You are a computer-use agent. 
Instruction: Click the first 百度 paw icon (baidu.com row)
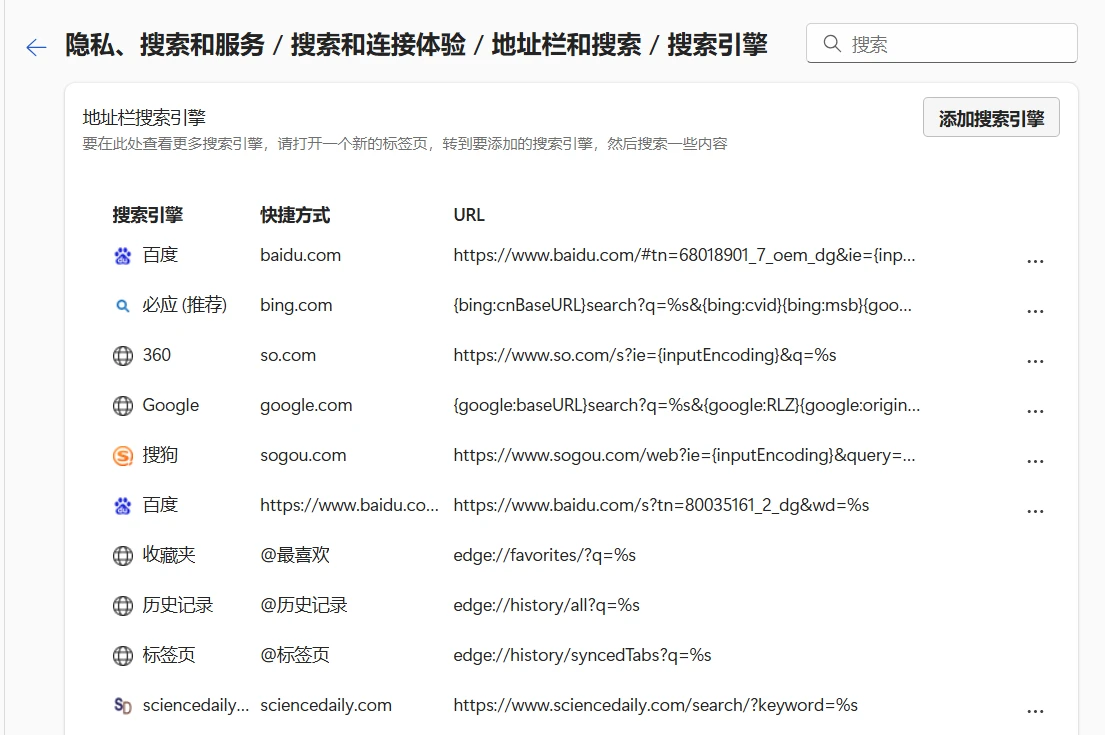coord(123,256)
